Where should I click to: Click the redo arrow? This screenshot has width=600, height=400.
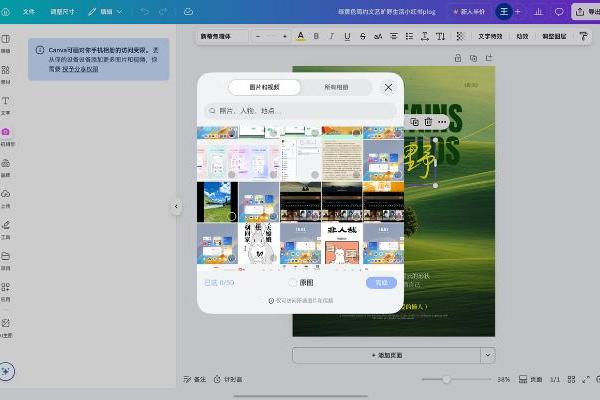(x=163, y=12)
